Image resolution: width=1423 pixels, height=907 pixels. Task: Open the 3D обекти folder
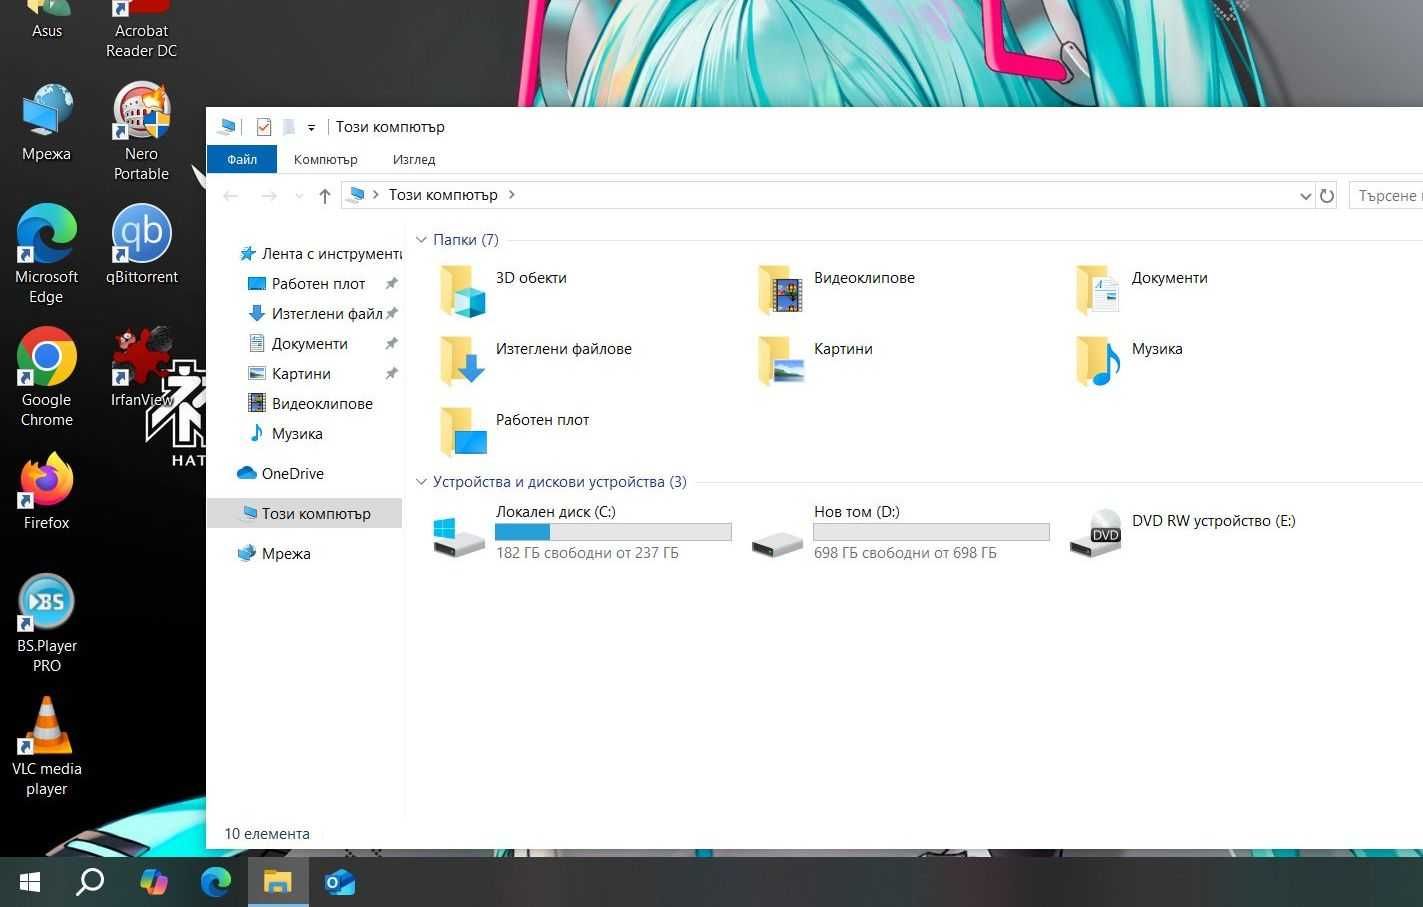coord(503,291)
